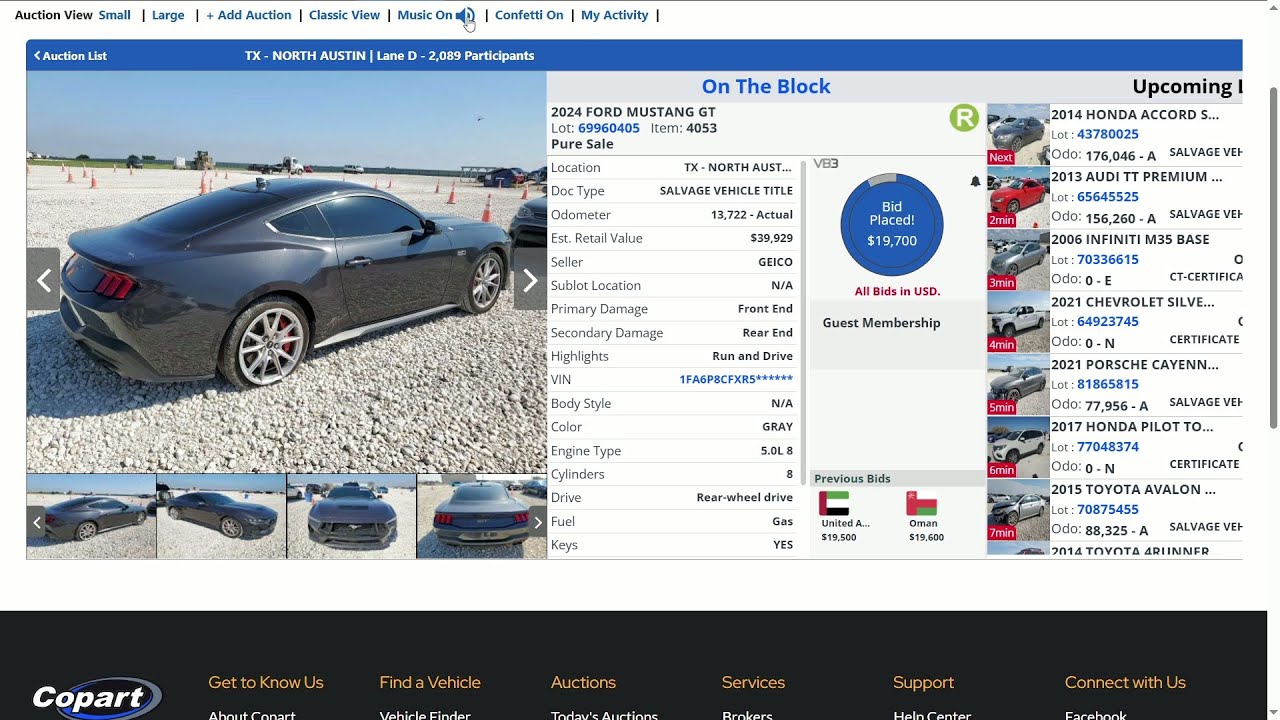Open upcoming lot 77048374
This screenshot has width=1280, height=720.
[1108, 447]
